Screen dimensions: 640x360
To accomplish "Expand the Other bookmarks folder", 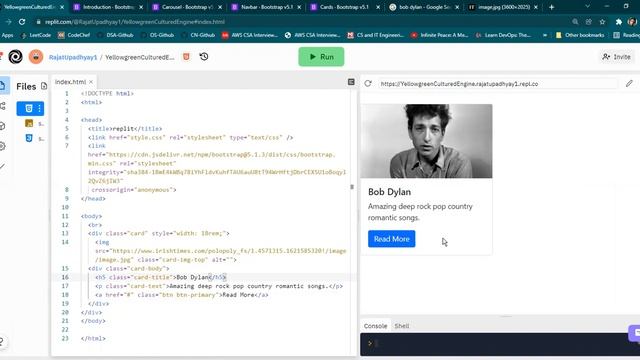I will 580,35.
